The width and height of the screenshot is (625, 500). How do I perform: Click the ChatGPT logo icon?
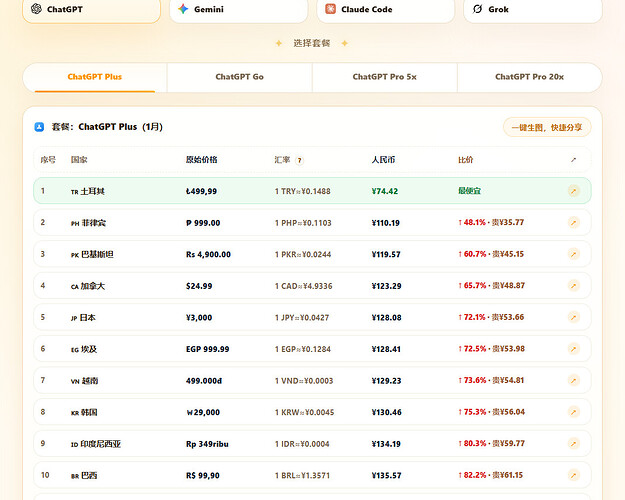36,9
